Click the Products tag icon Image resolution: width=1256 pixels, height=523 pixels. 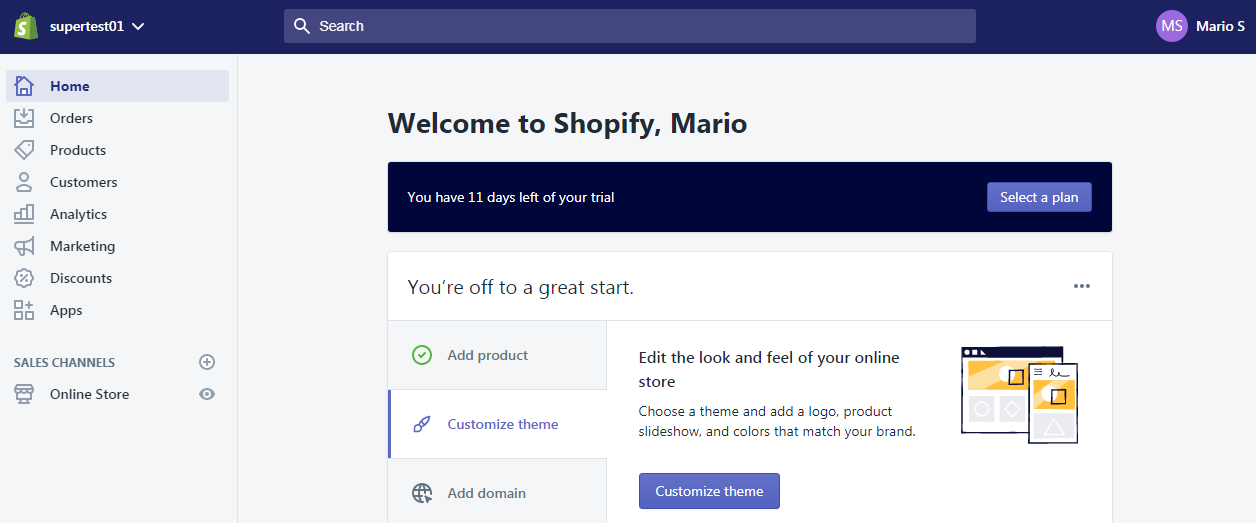click(24, 150)
